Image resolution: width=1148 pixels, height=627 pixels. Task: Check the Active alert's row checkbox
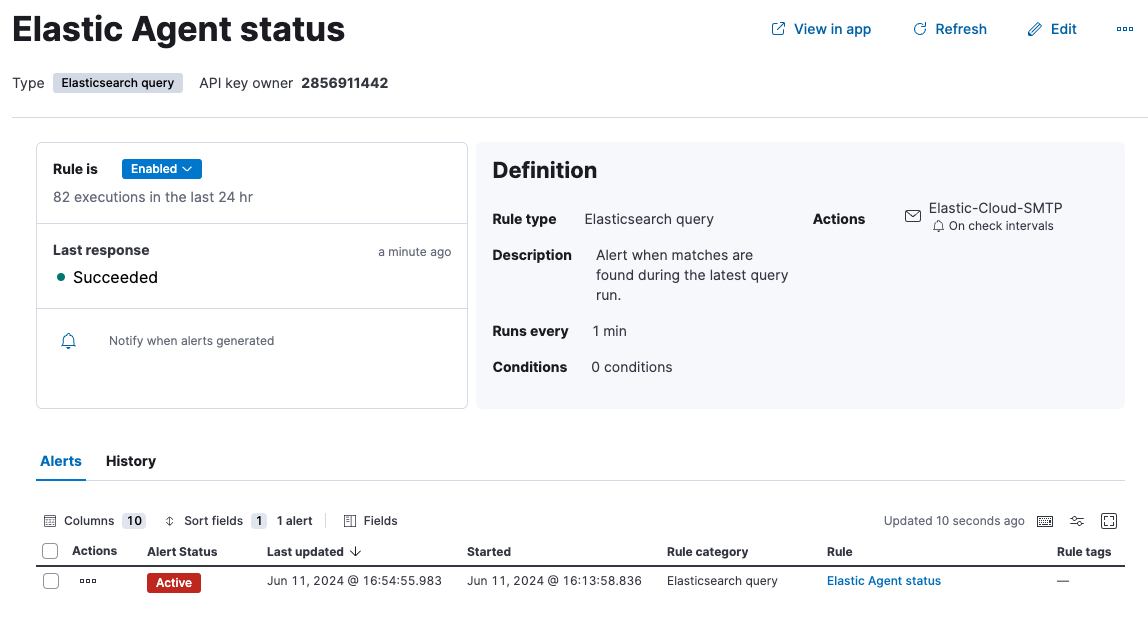(50, 581)
